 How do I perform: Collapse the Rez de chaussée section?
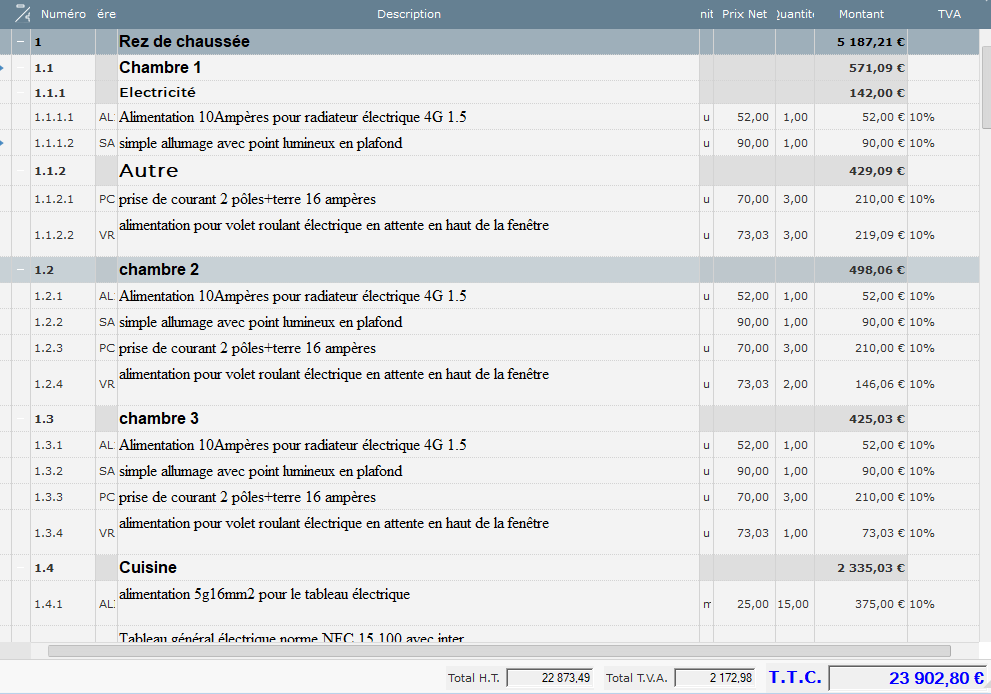click(x=21, y=42)
